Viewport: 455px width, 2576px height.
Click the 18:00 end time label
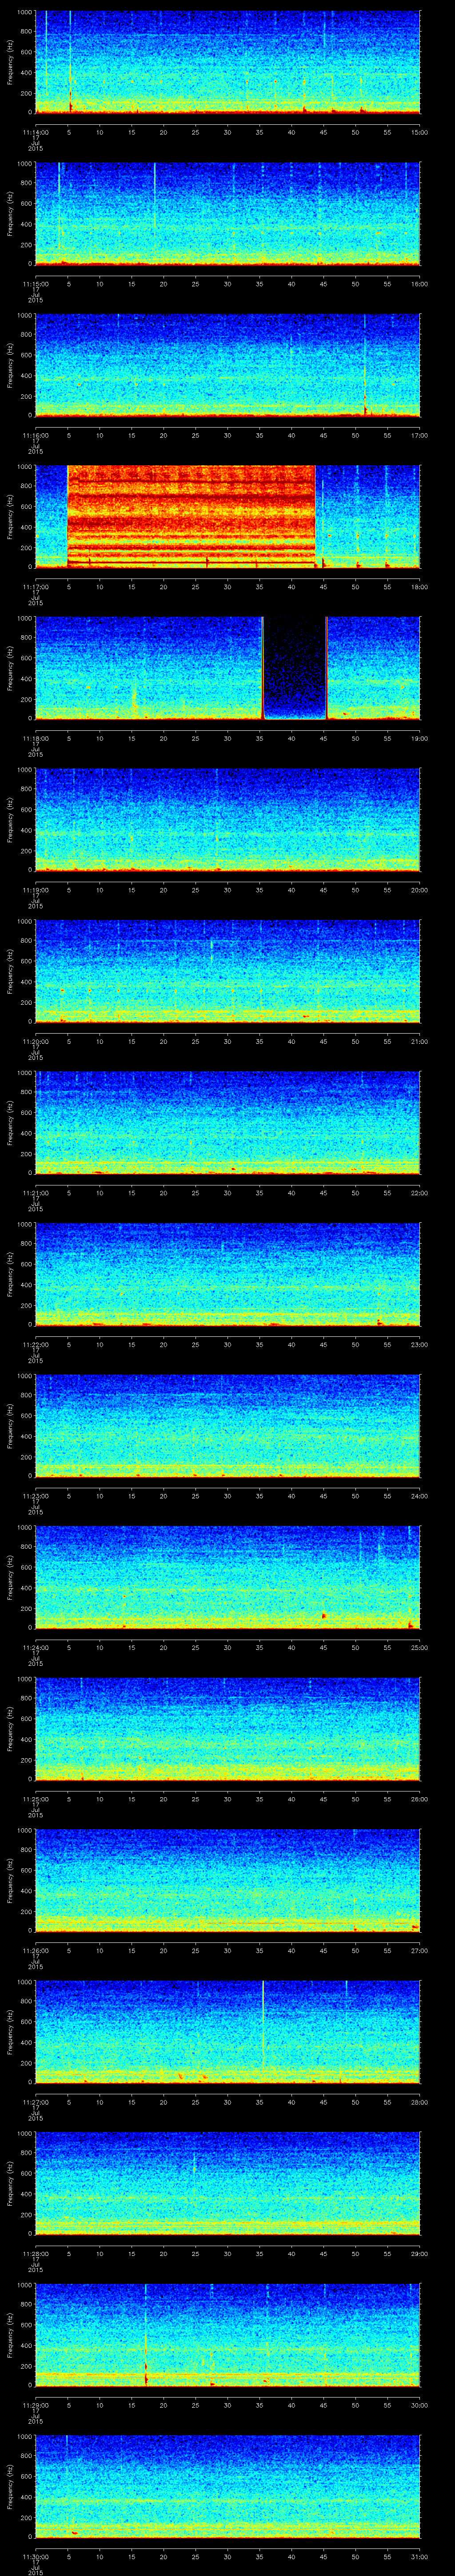tap(419, 587)
